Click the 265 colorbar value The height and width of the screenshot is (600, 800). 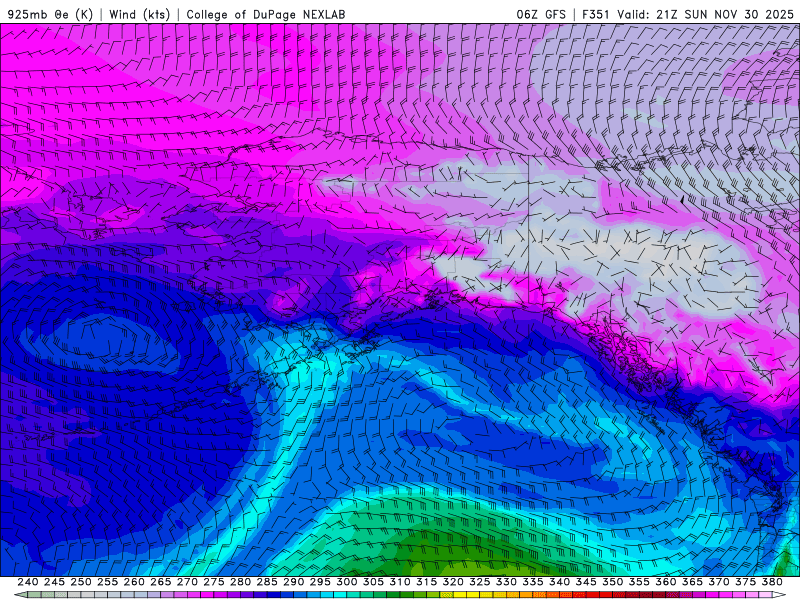pyautogui.click(x=161, y=582)
